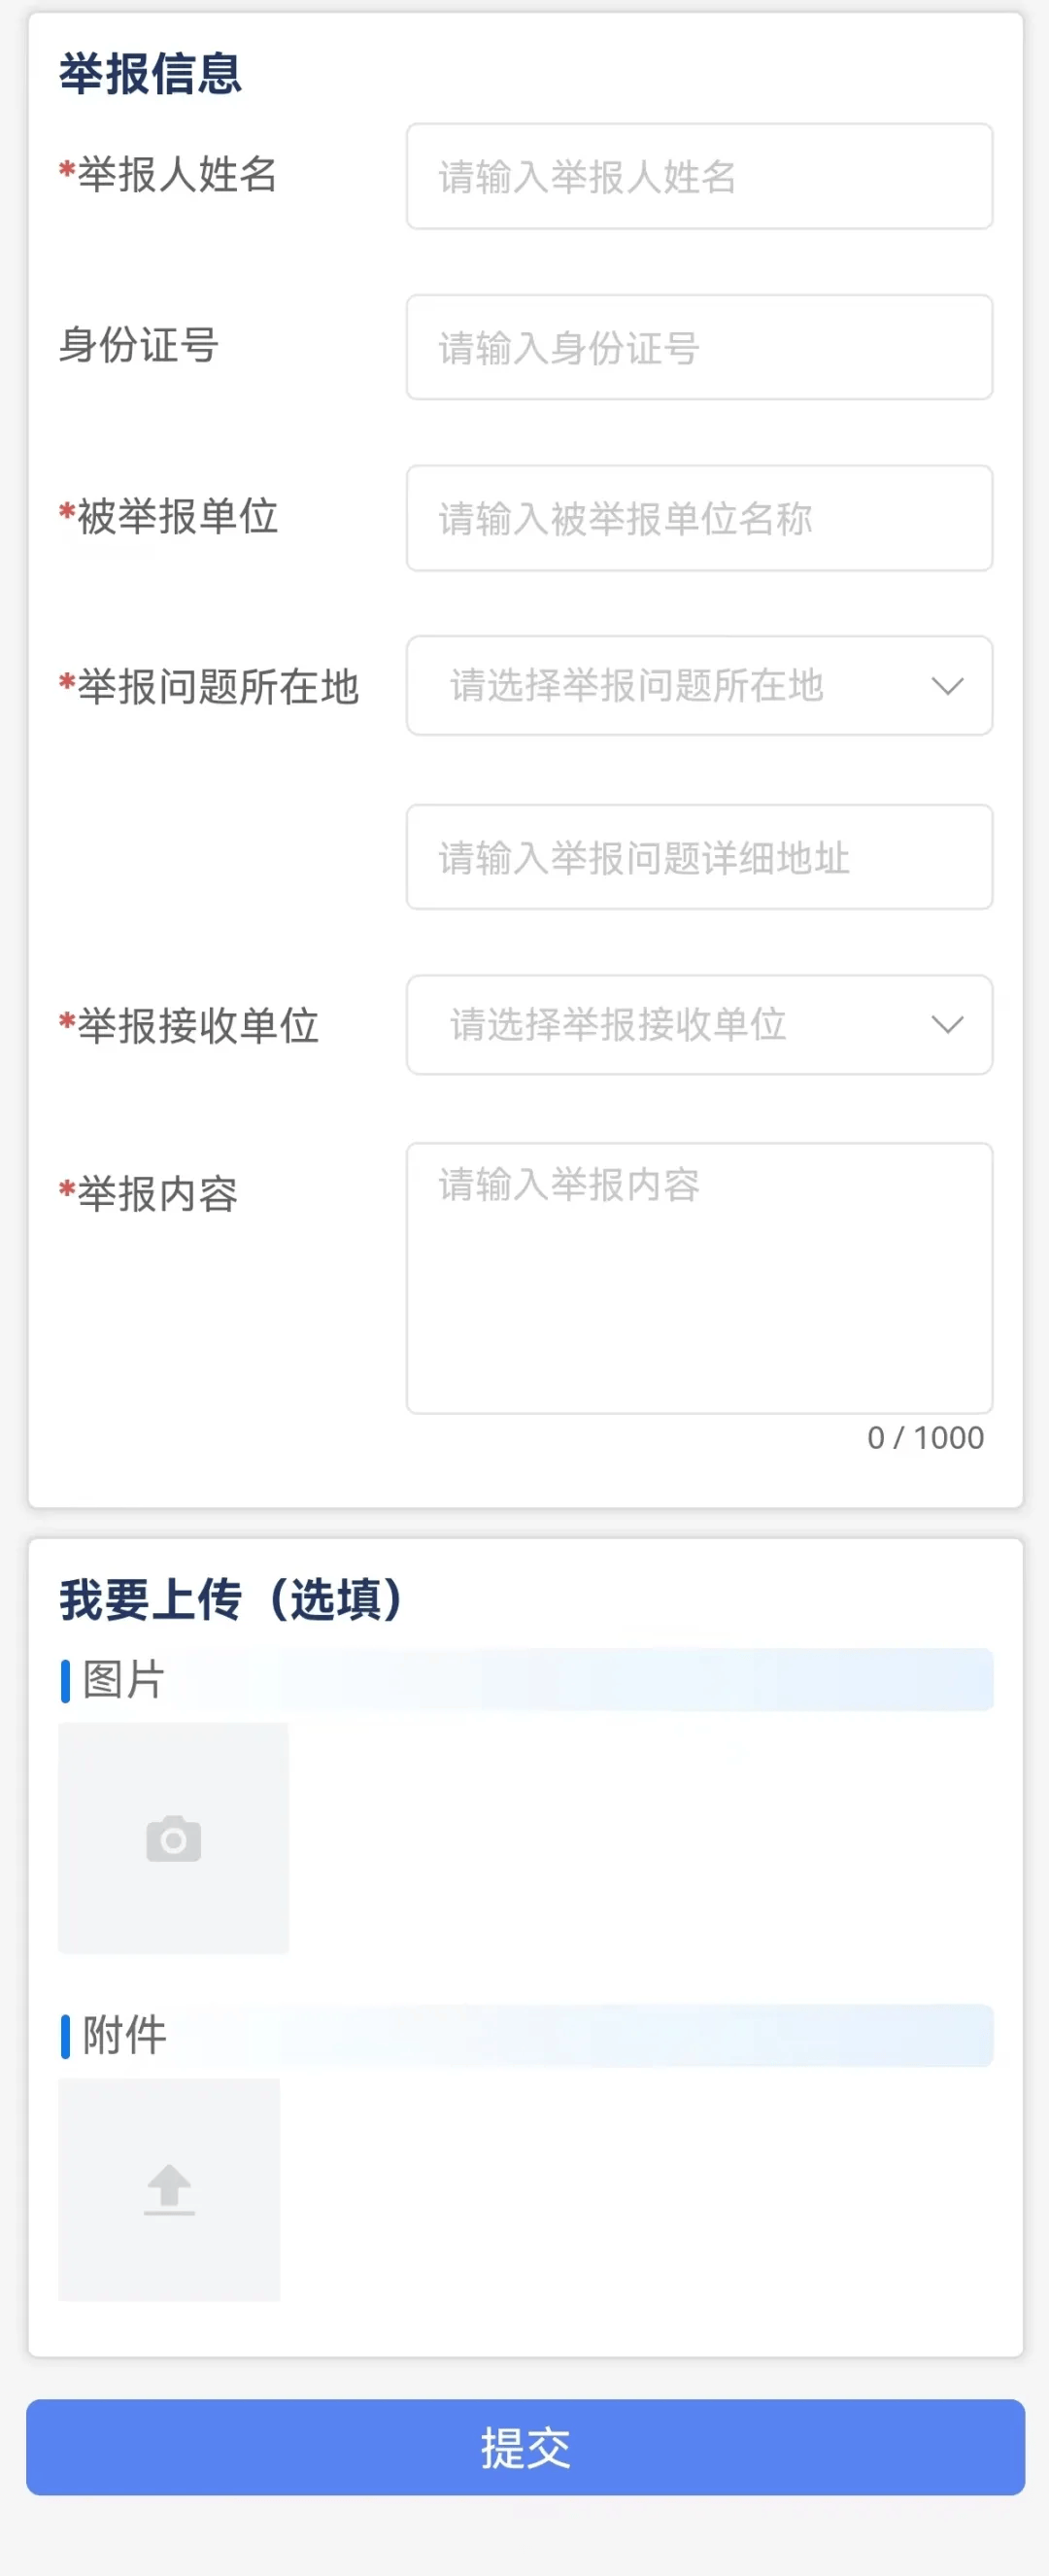Click the 我要上传（选填）heading

point(232,1598)
